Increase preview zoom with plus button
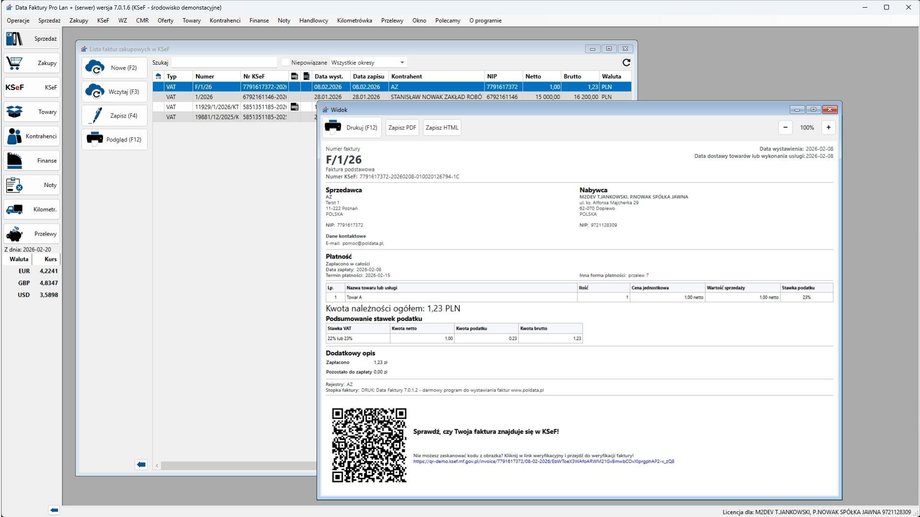The image size is (920, 517). tap(828, 128)
